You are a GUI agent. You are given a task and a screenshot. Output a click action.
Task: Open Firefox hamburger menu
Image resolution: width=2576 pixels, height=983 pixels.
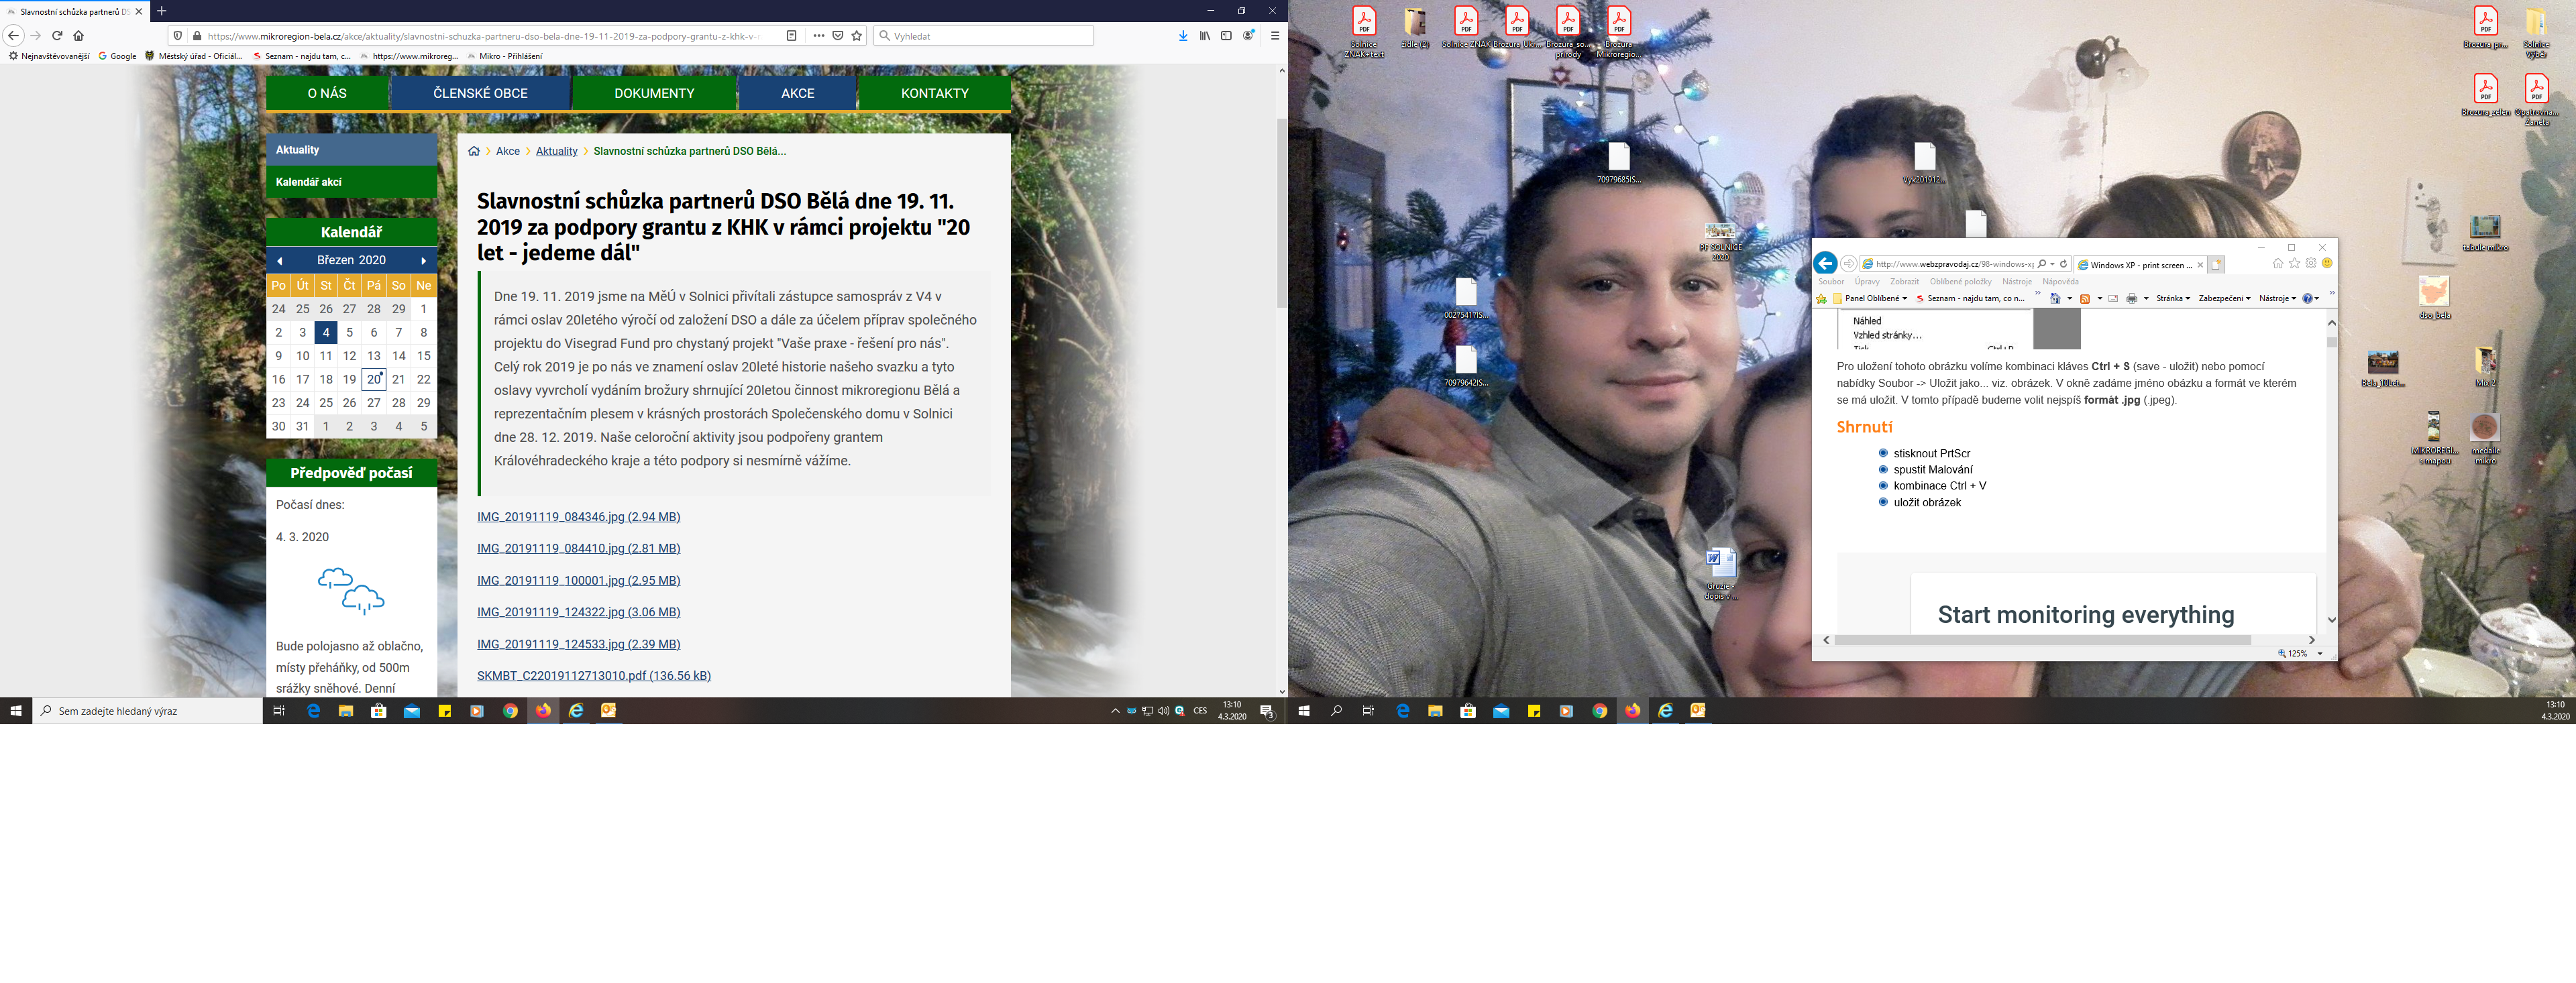pyautogui.click(x=1274, y=36)
